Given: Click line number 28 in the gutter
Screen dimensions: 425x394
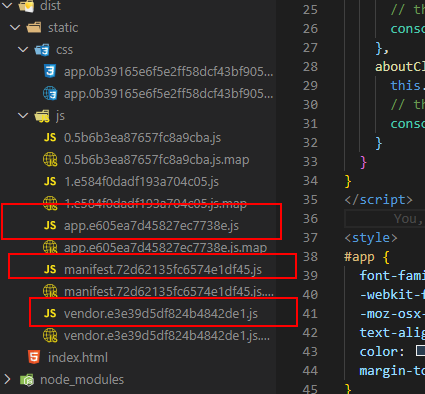Looking at the screenshot, I should point(310,67).
